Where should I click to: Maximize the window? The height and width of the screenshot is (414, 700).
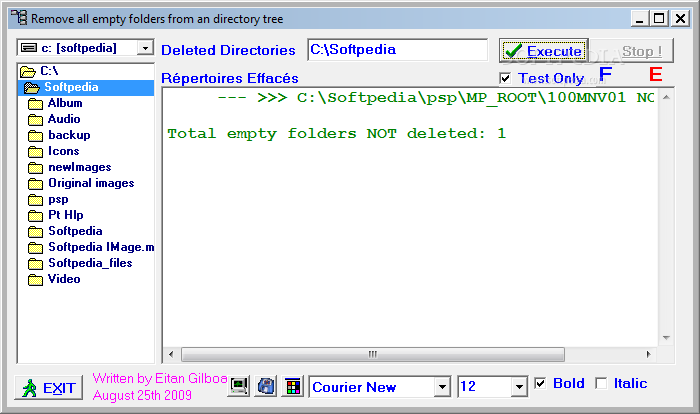pyautogui.click(x=659, y=19)
